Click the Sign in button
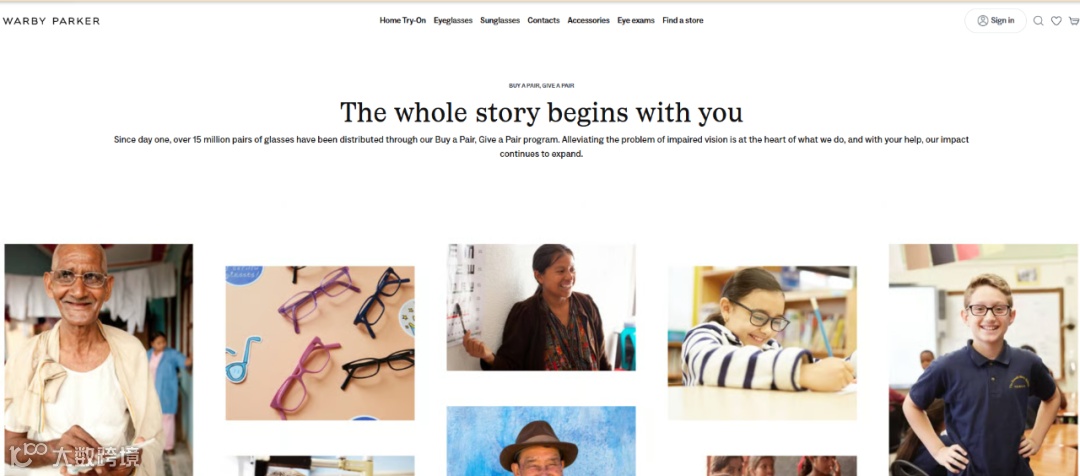1080x476 pixels. pyautogui.click(x=995, y=21)
